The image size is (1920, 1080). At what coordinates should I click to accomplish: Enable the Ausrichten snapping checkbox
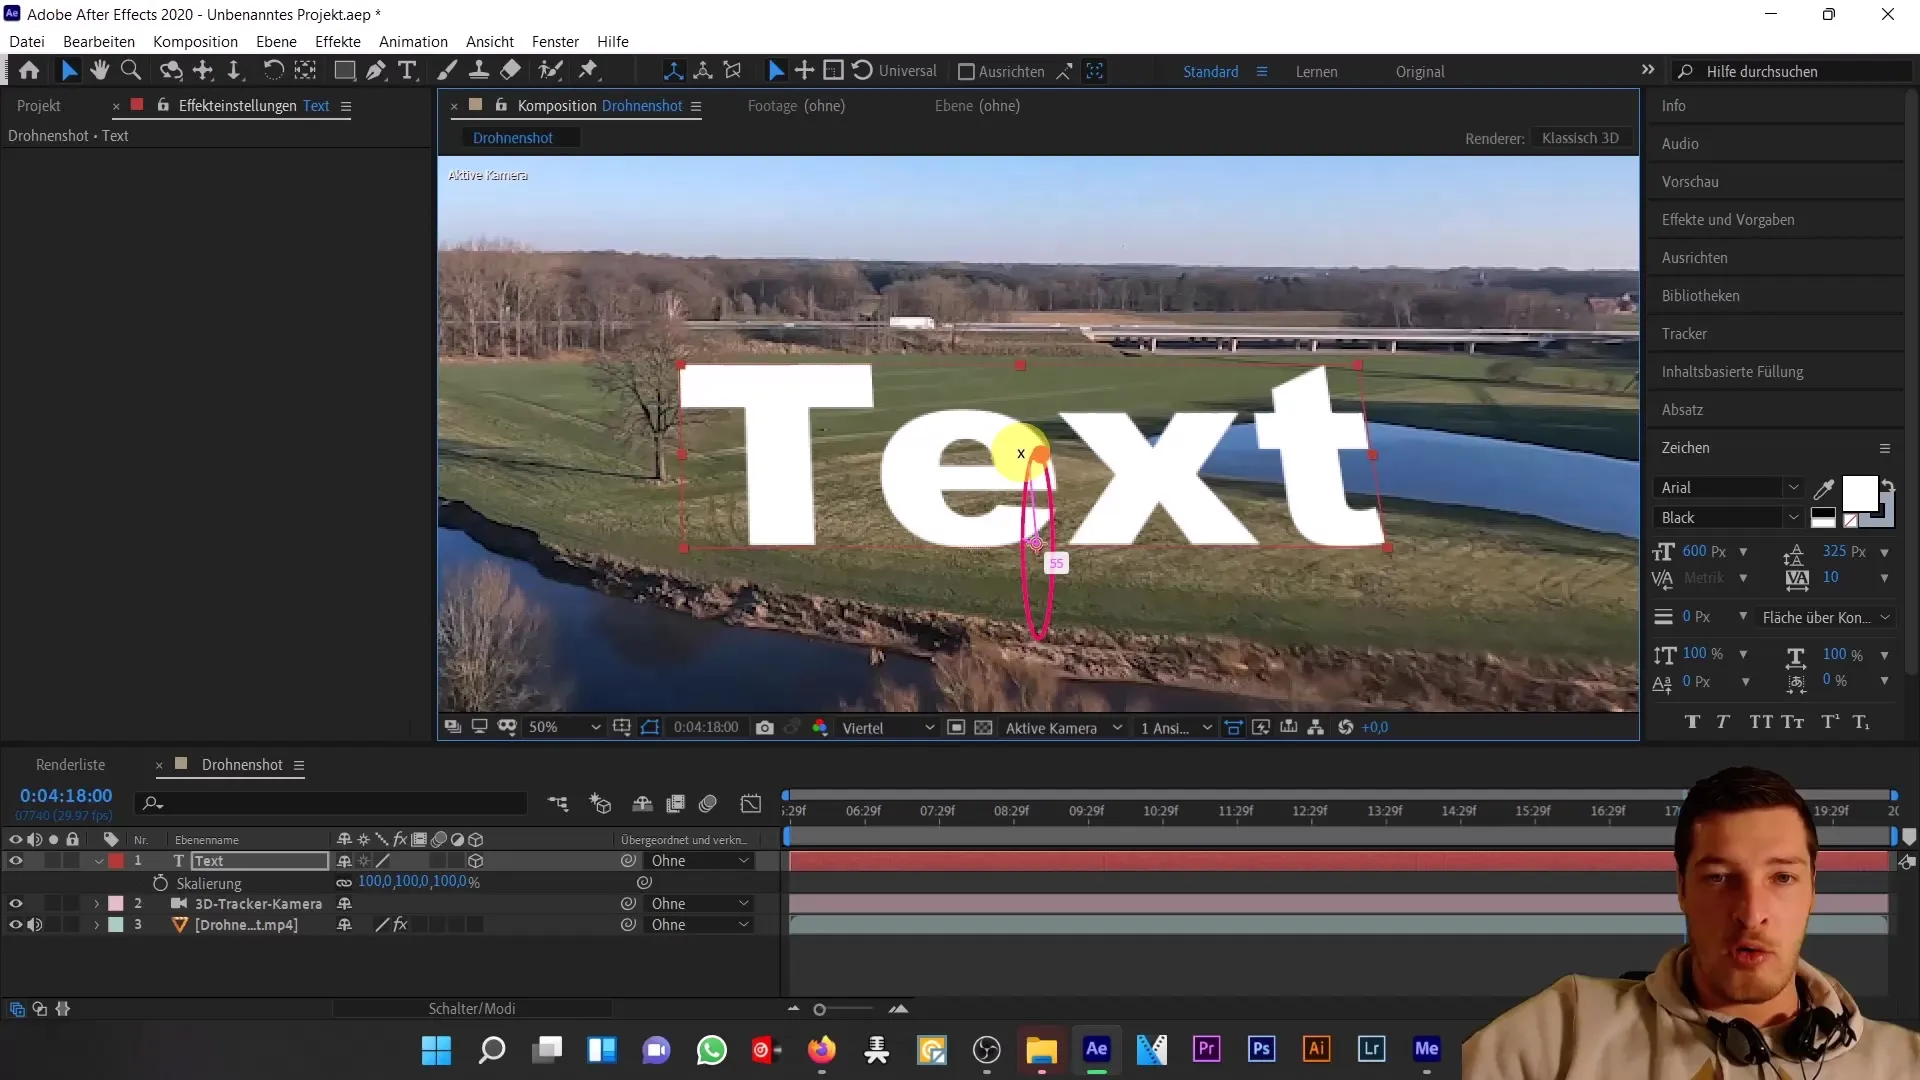pyautogui.click(x=966, y=71)
